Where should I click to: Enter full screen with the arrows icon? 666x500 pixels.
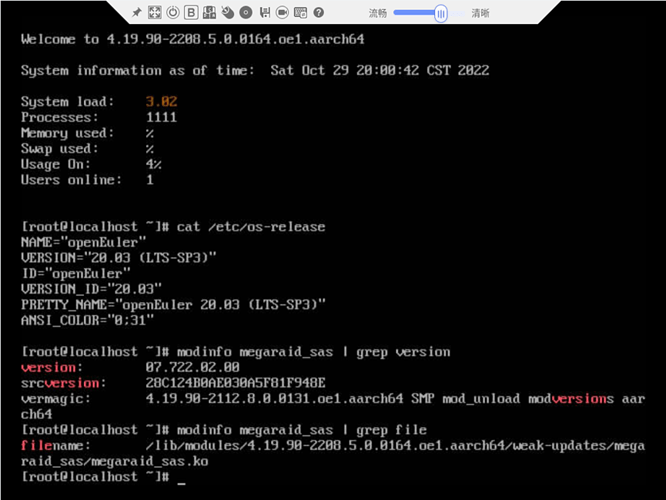pyautogui.click(x=155, y=13)
